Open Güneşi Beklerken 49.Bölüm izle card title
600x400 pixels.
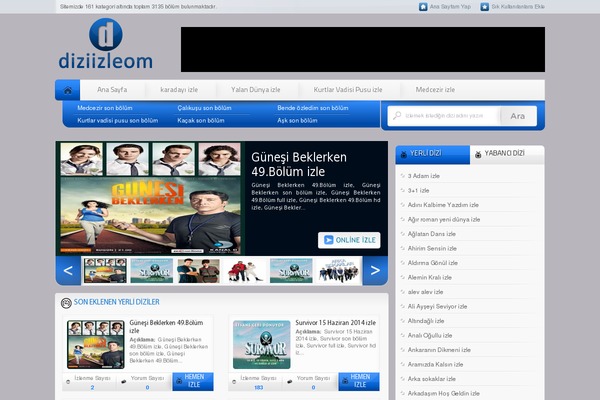pyautogui.click(x=166, y=327)
